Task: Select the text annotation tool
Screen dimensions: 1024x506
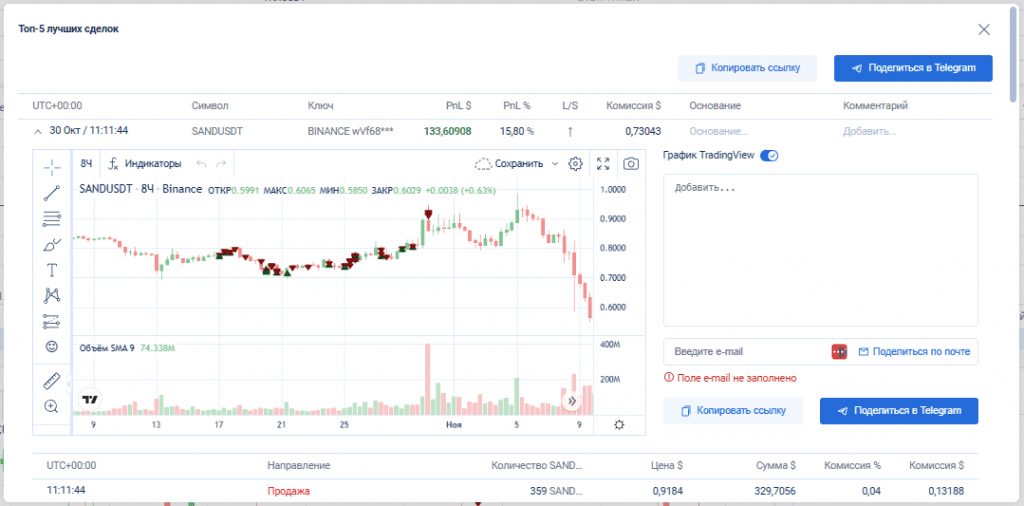Action: [x=52, y=270]
